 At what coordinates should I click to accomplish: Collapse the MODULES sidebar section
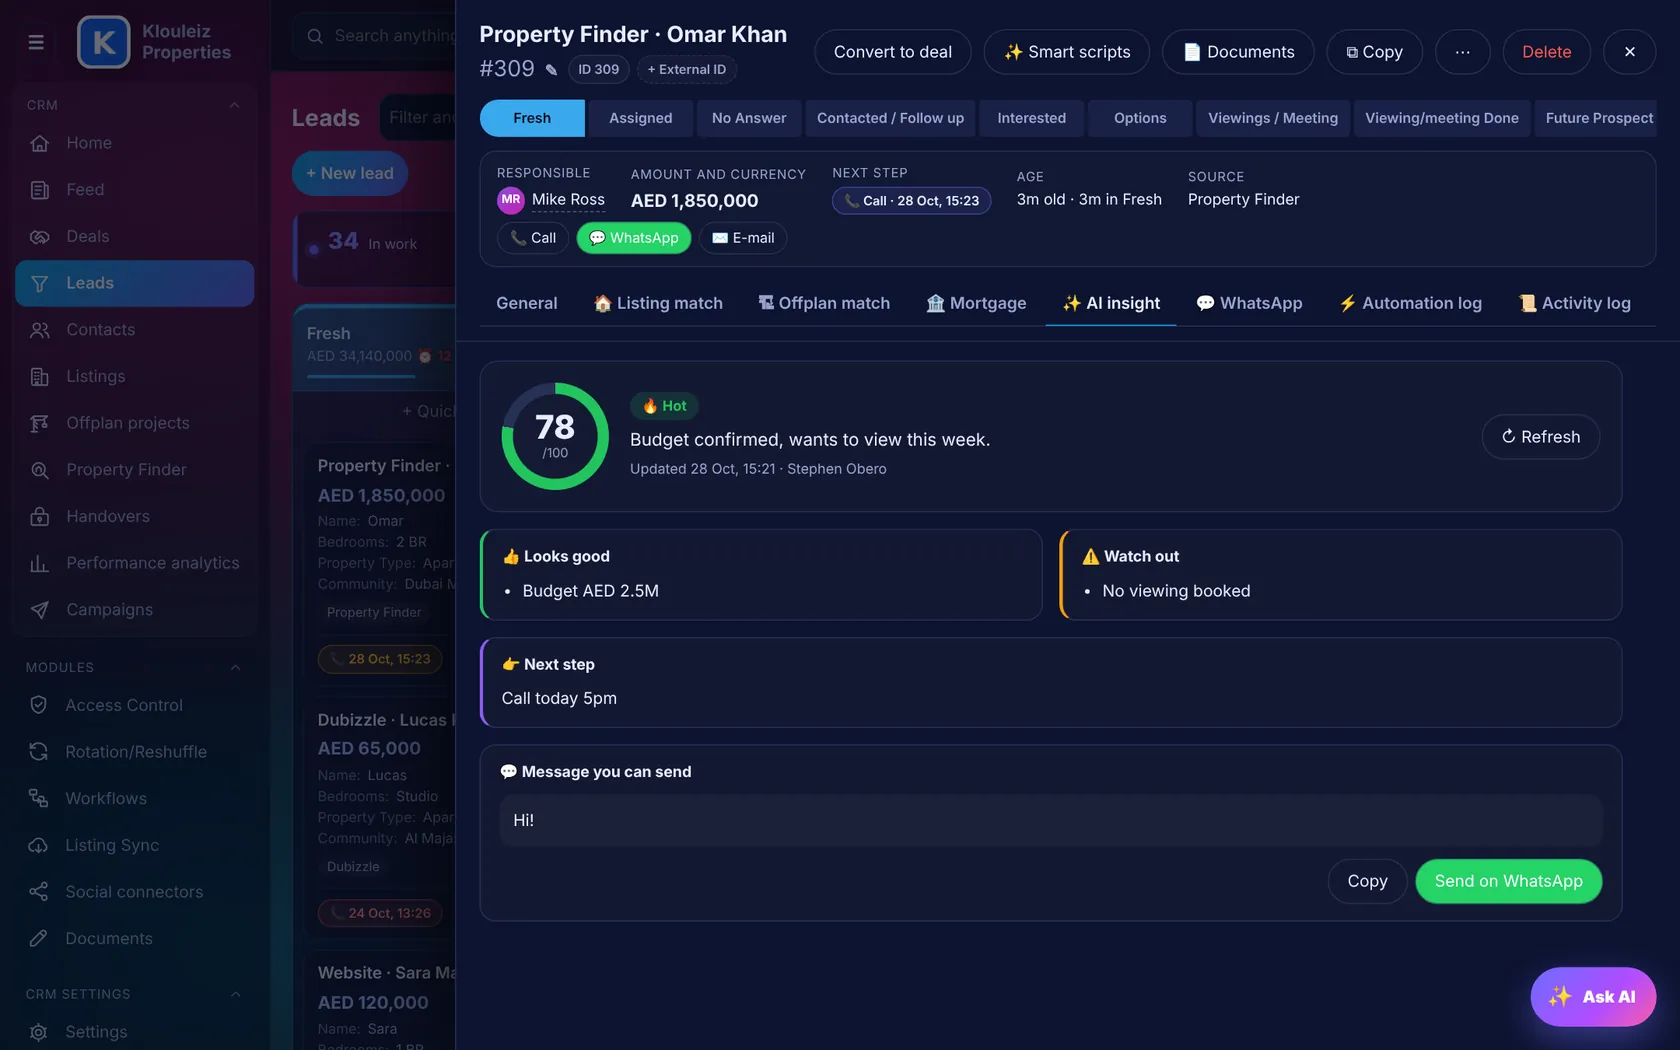tap(235, 668)
